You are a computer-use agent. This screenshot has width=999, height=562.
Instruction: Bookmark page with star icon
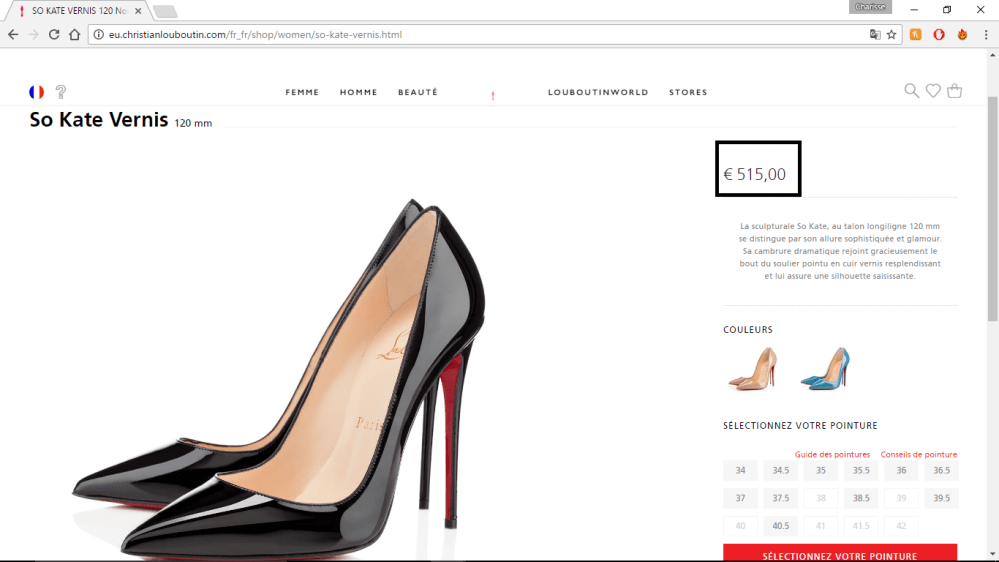tap(891, 34)
